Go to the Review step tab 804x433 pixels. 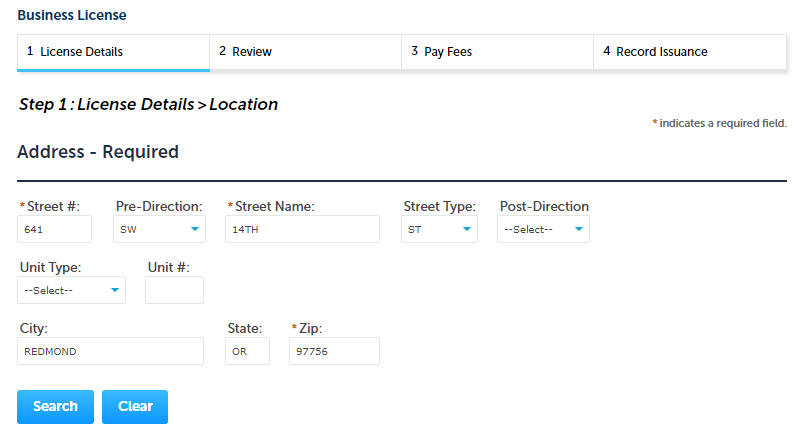click(305, 52)
